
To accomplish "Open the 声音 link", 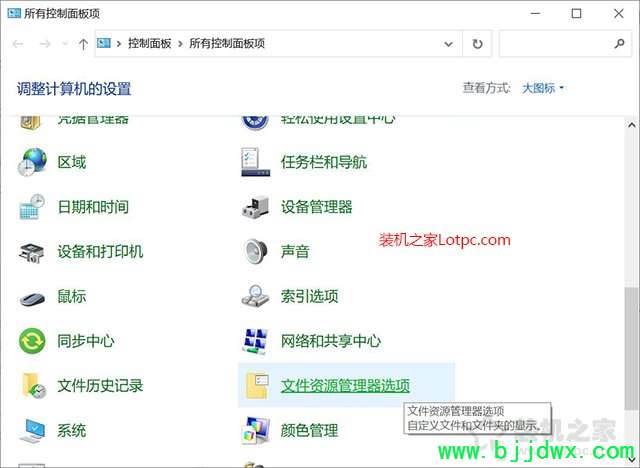I will [295, 251].
